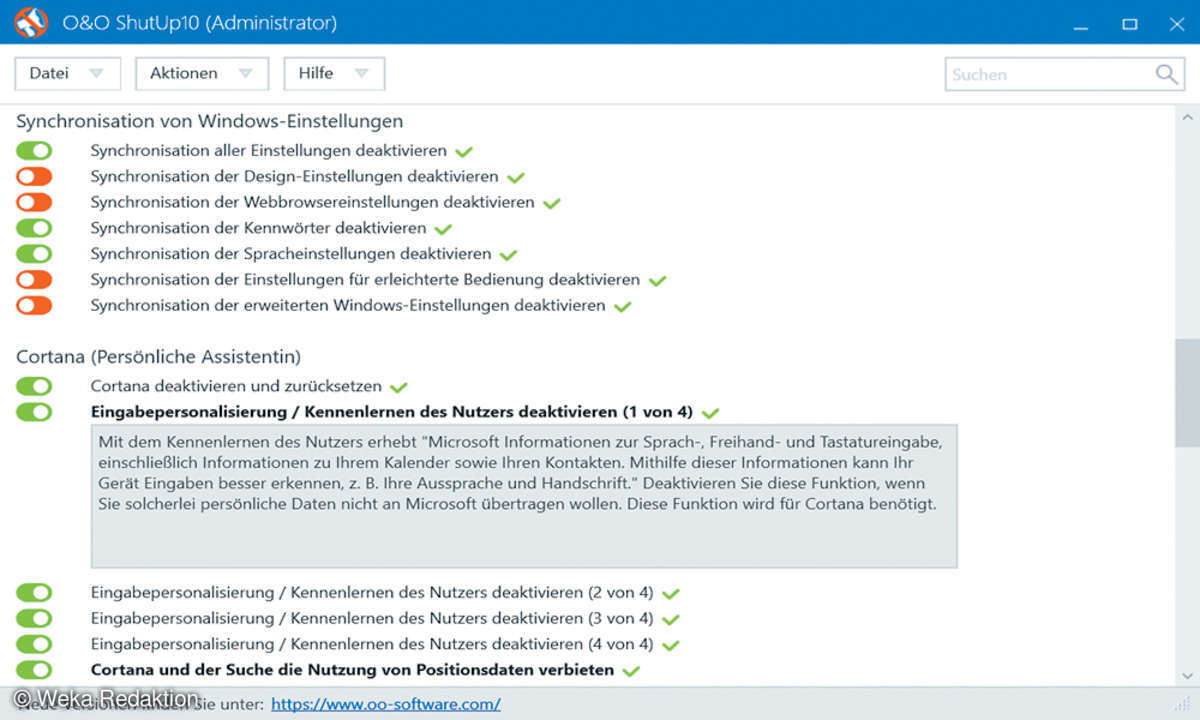Click the scrollbar down arrow
This screenshot has height=720, width=1200.
tap(1187, 675)
